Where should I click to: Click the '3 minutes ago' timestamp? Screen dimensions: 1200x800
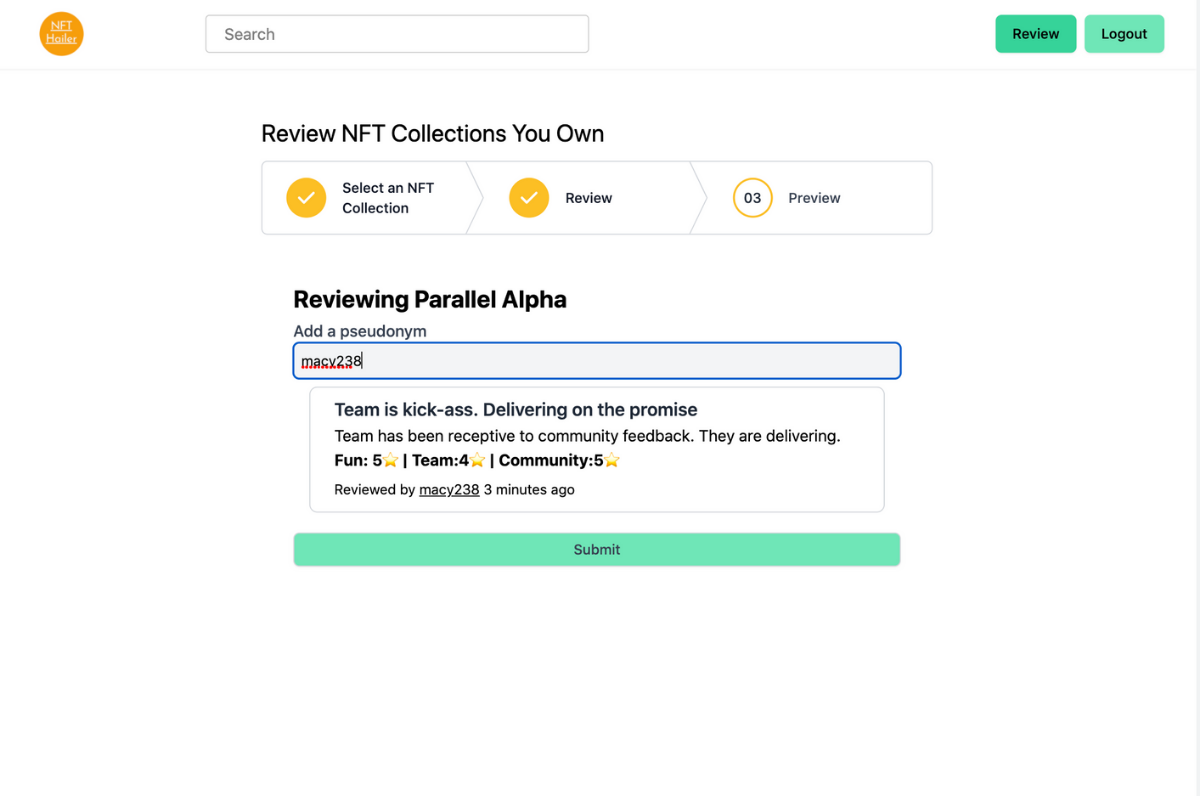coord(529,490)
